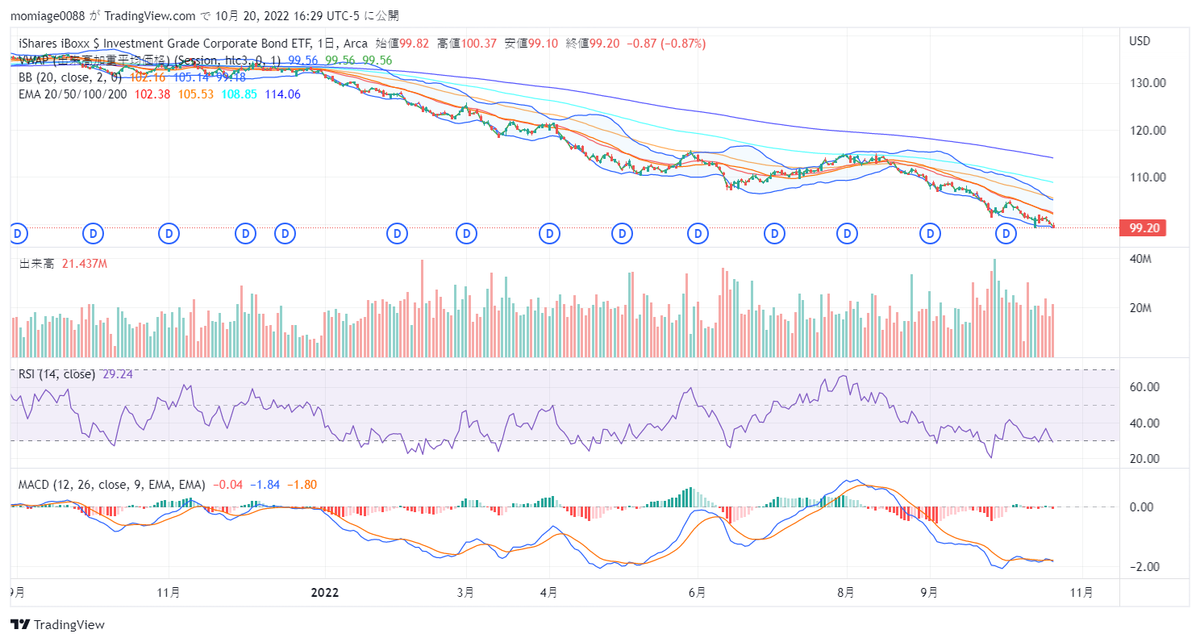
Task: Click the 20M volume axis label
Action: tap(1141, 308)
